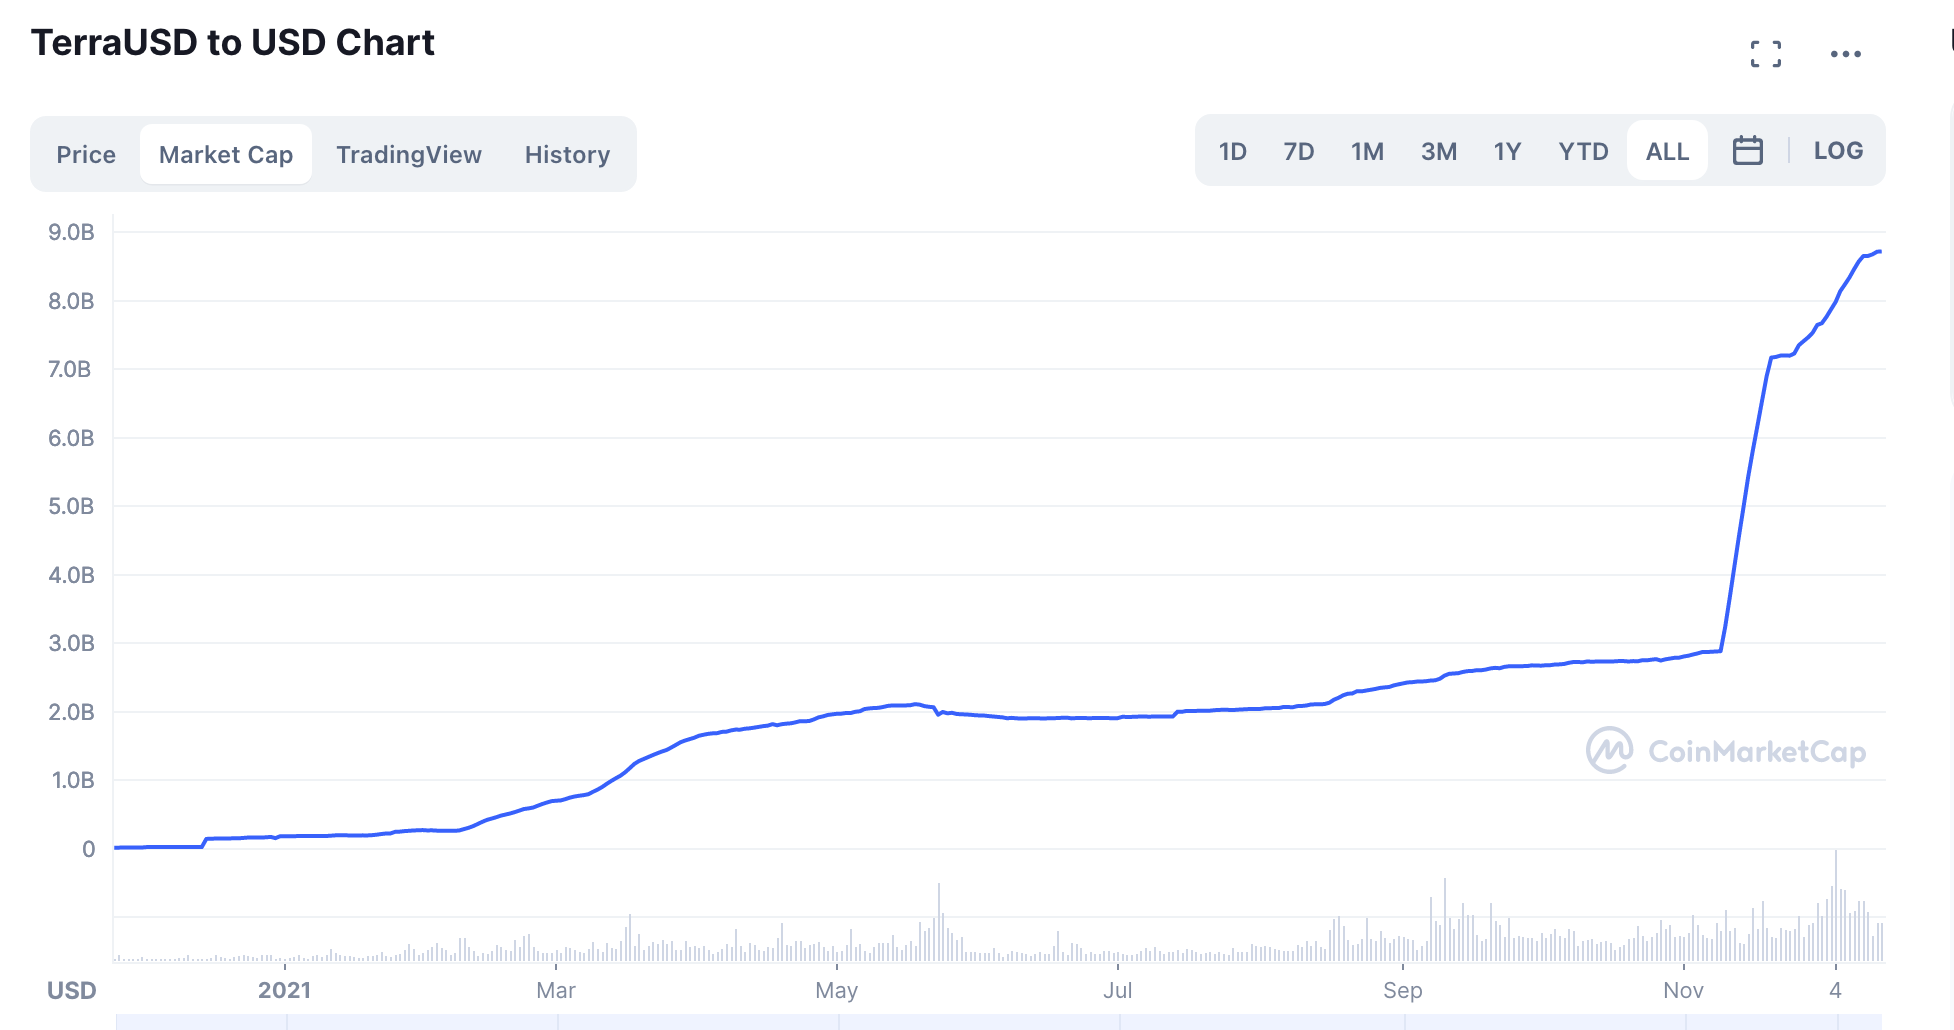
Task: Click the 0 y-axis label
Action: tap(89, 849)
